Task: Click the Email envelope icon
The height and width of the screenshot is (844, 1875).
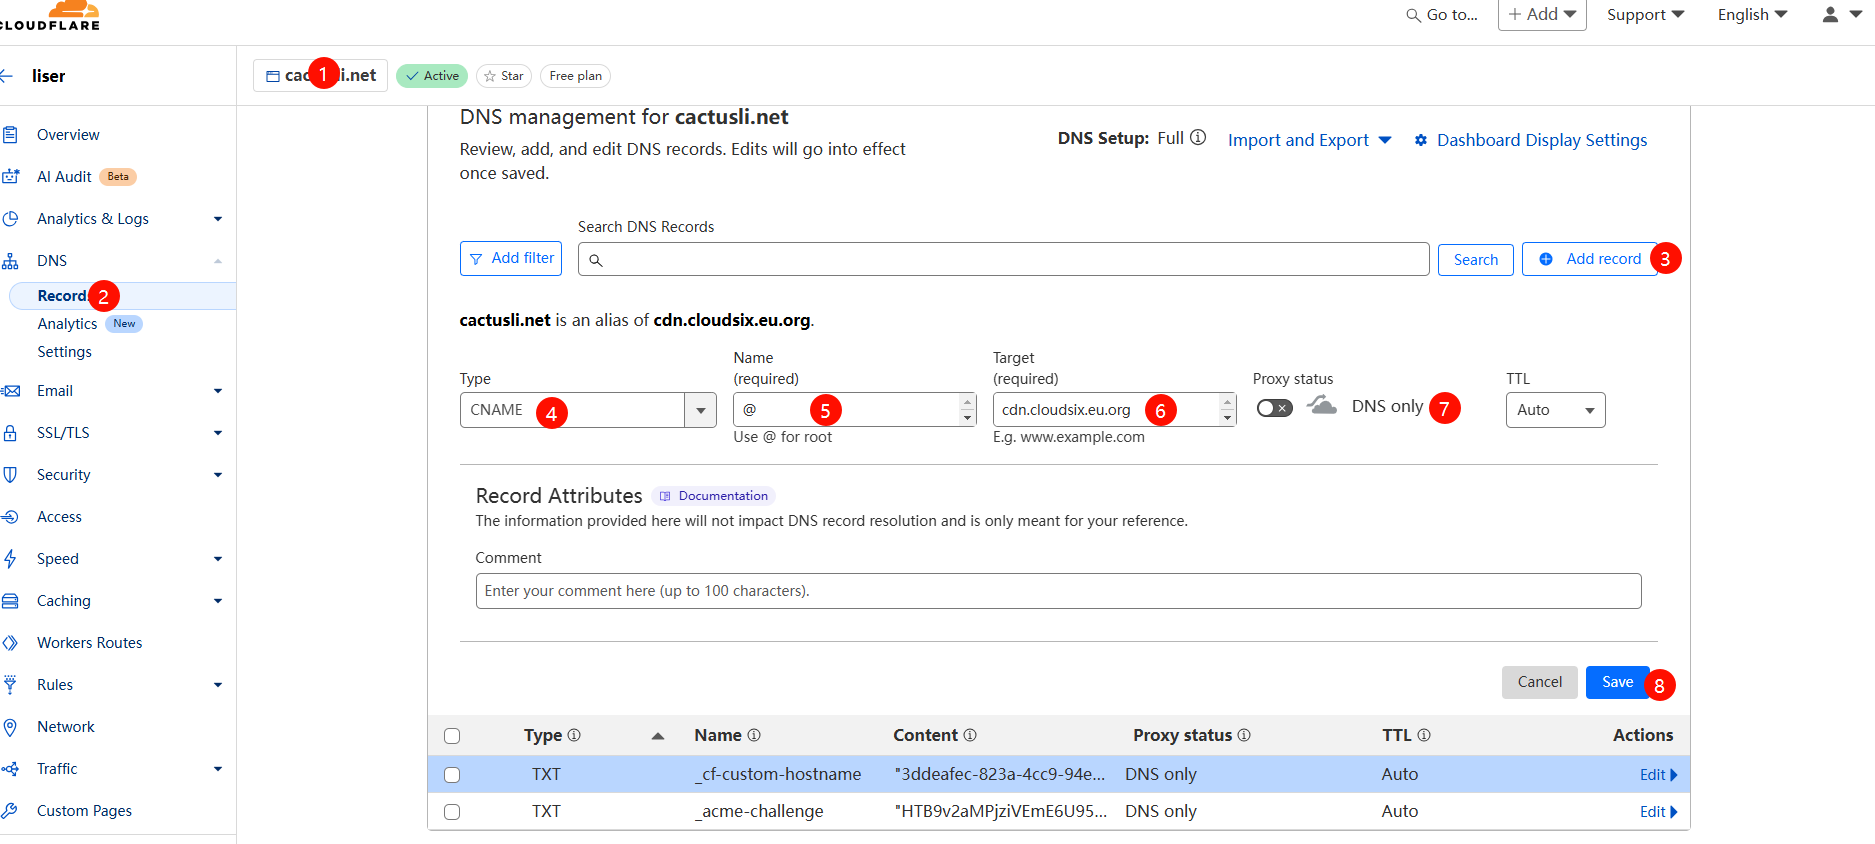Action: pos(10,391)
